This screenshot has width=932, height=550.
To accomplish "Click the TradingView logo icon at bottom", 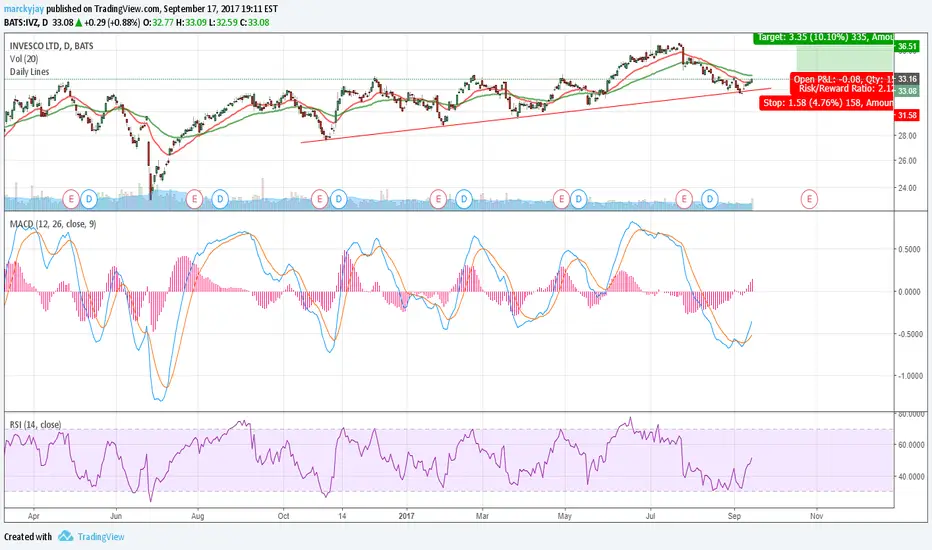I will pyautogui.click(x=65, y=536).
